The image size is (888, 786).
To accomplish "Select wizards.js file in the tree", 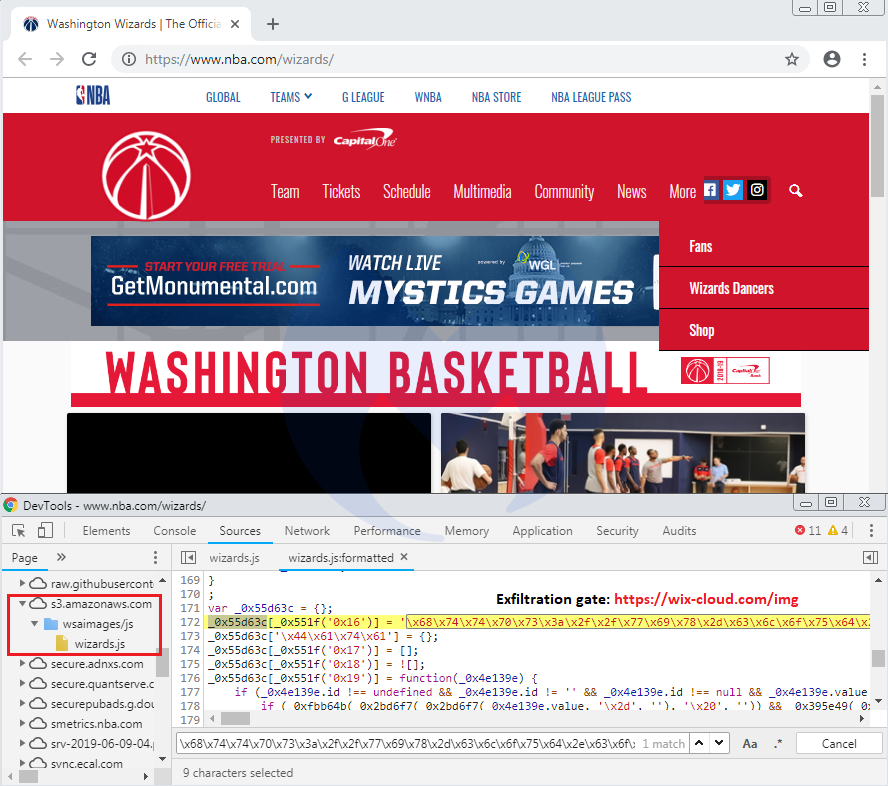I will click(99, 643).
